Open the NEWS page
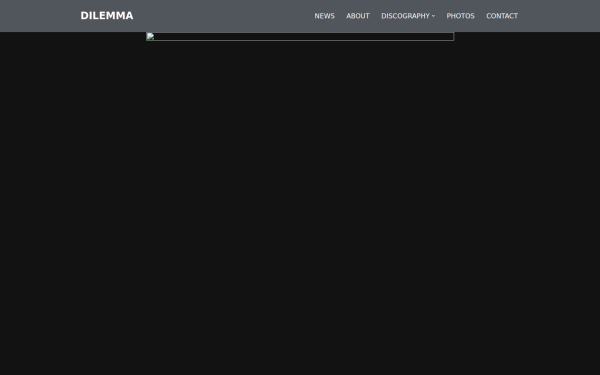Viewport: 600px width, 375px height. (x=324, y=16)
